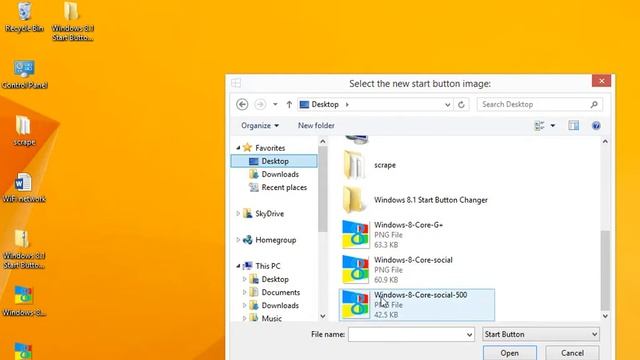The width and height of the screenshot is (640, 360).
Task: Click the Desktop breadcrumb in address bar
Action: (x=325, y=104)
